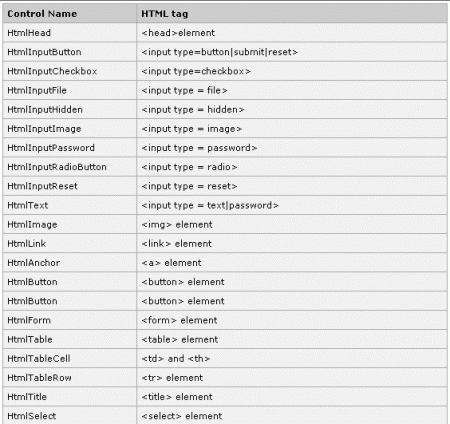
Task: Select the HtmlInputFile cell
Action: tap(69, 90)
